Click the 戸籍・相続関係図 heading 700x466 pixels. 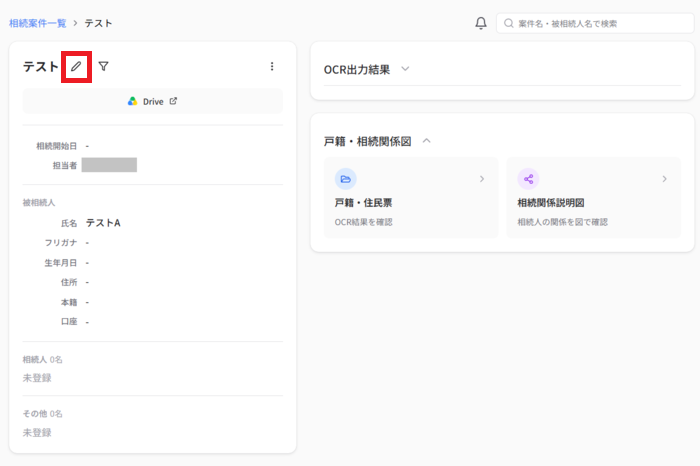tap(367, 141)
